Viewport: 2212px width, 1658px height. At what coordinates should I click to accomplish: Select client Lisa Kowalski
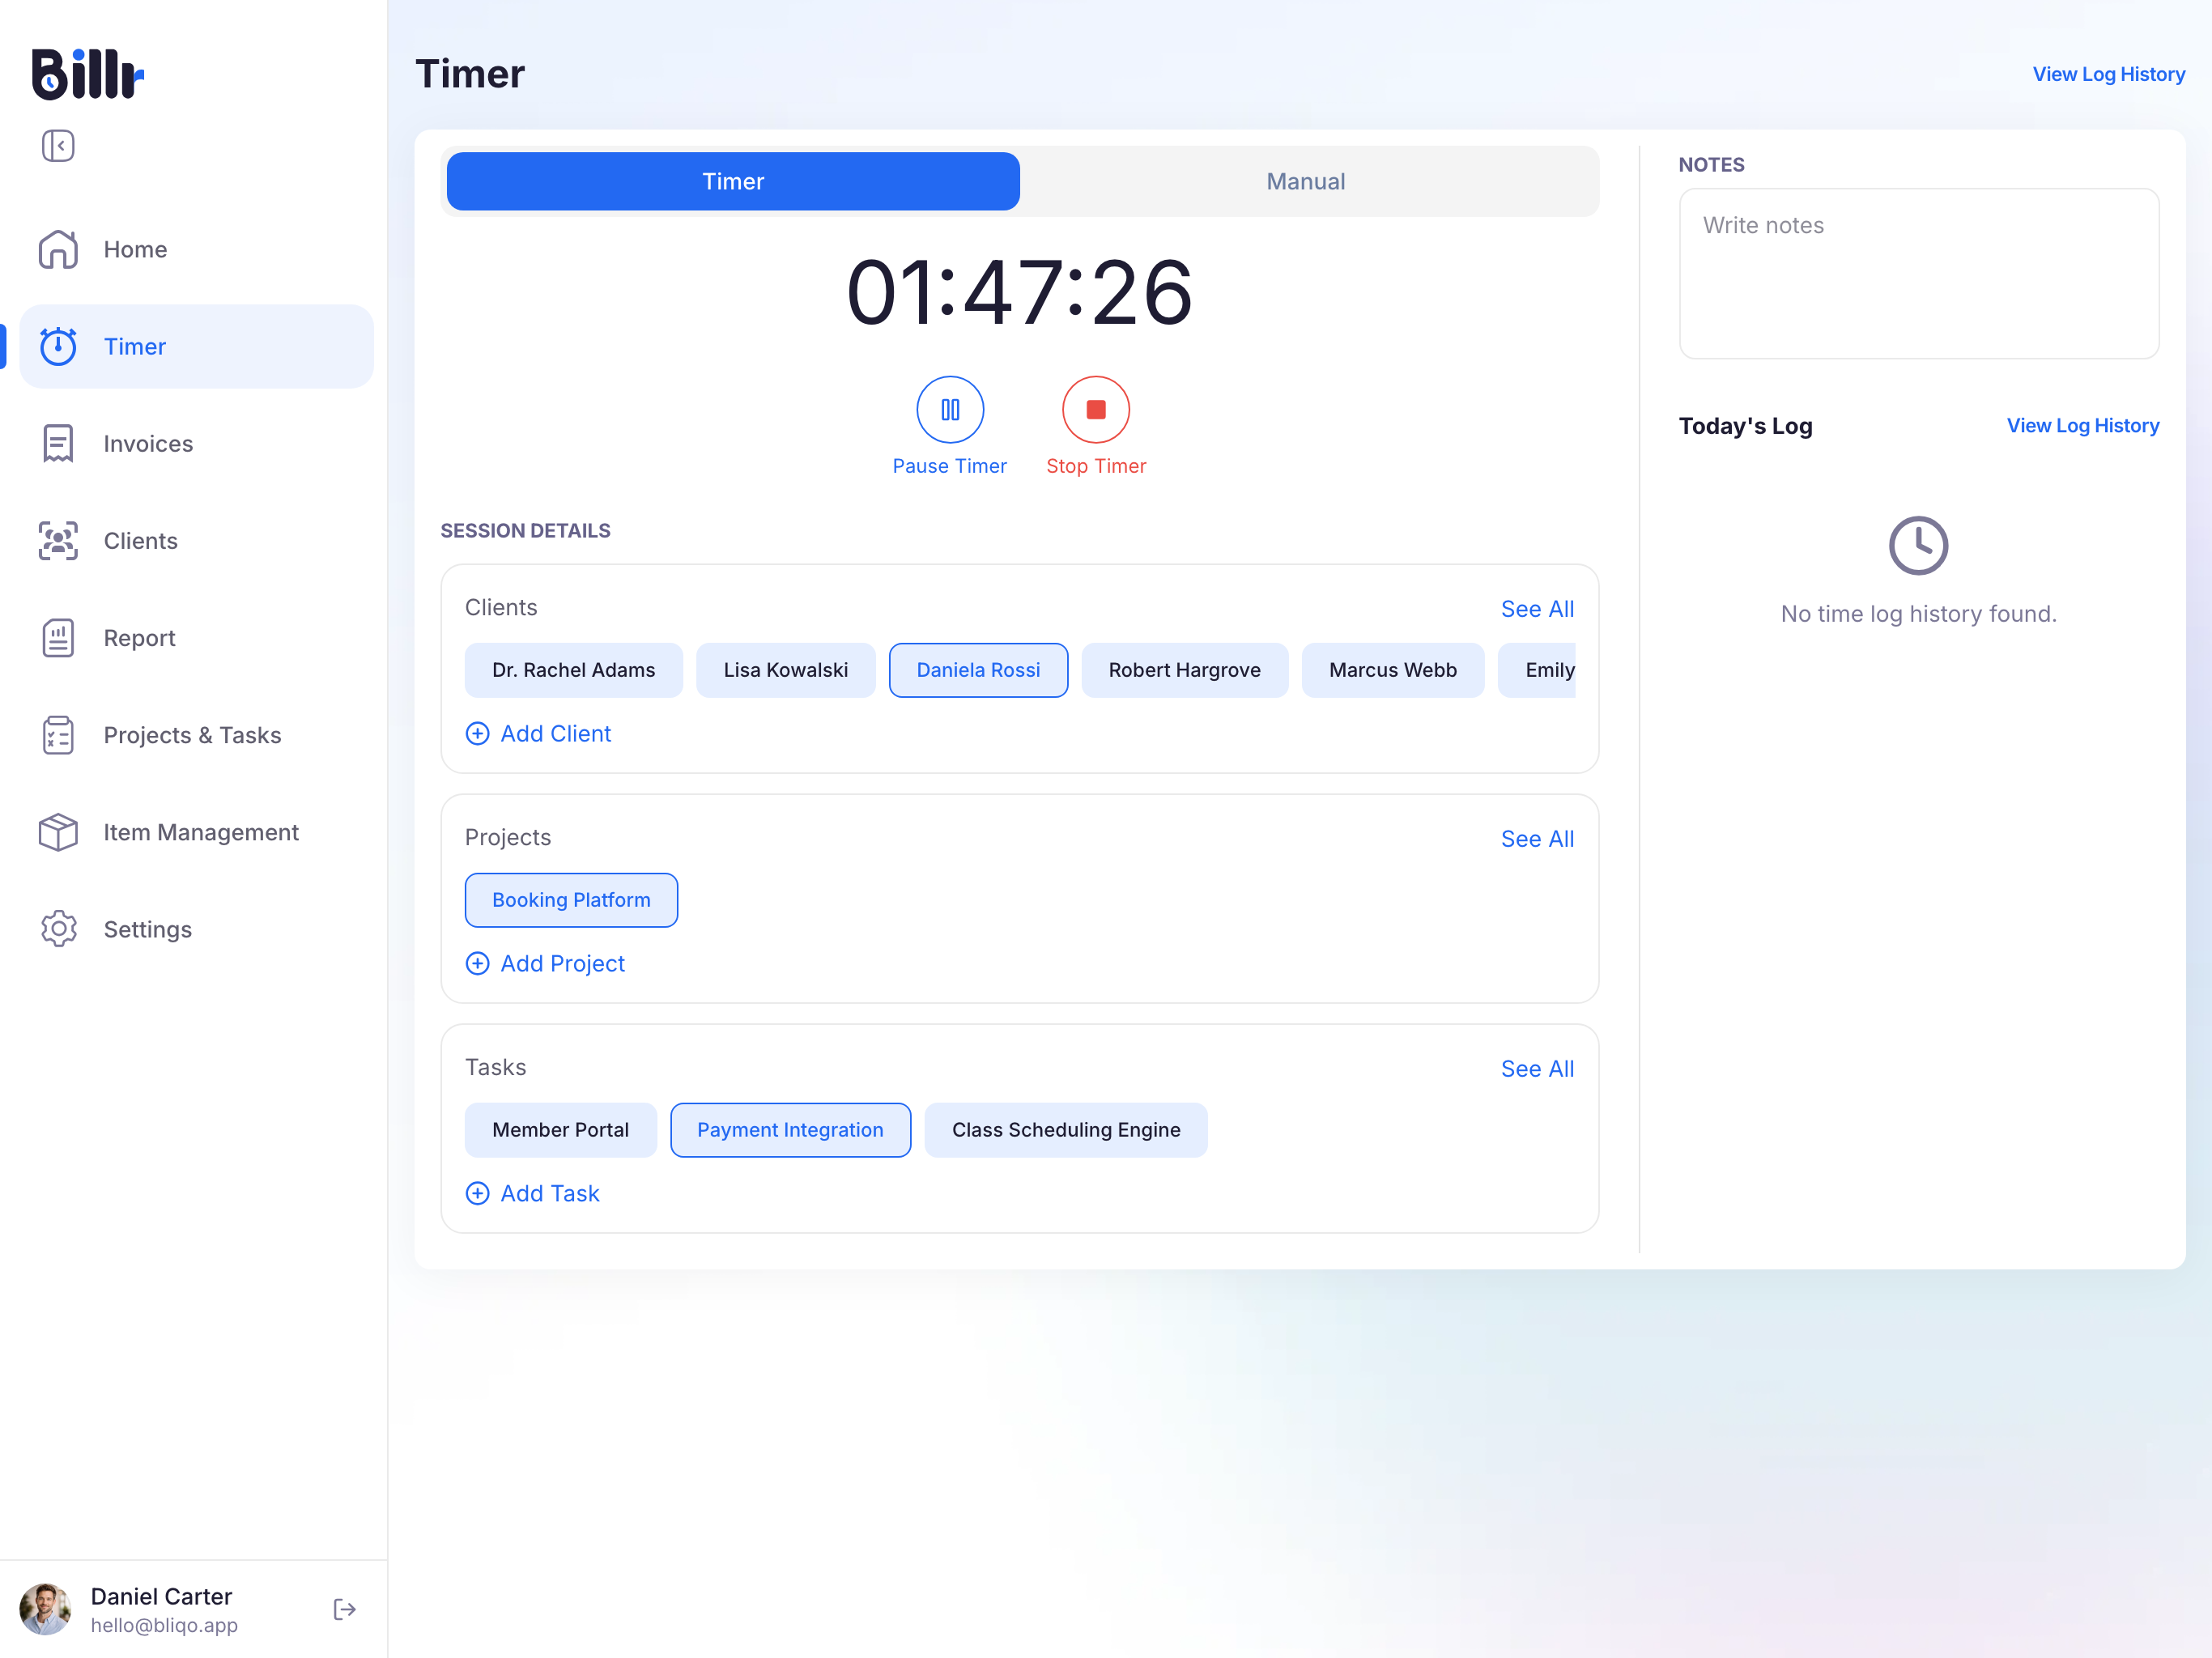(x=786, y=670)
